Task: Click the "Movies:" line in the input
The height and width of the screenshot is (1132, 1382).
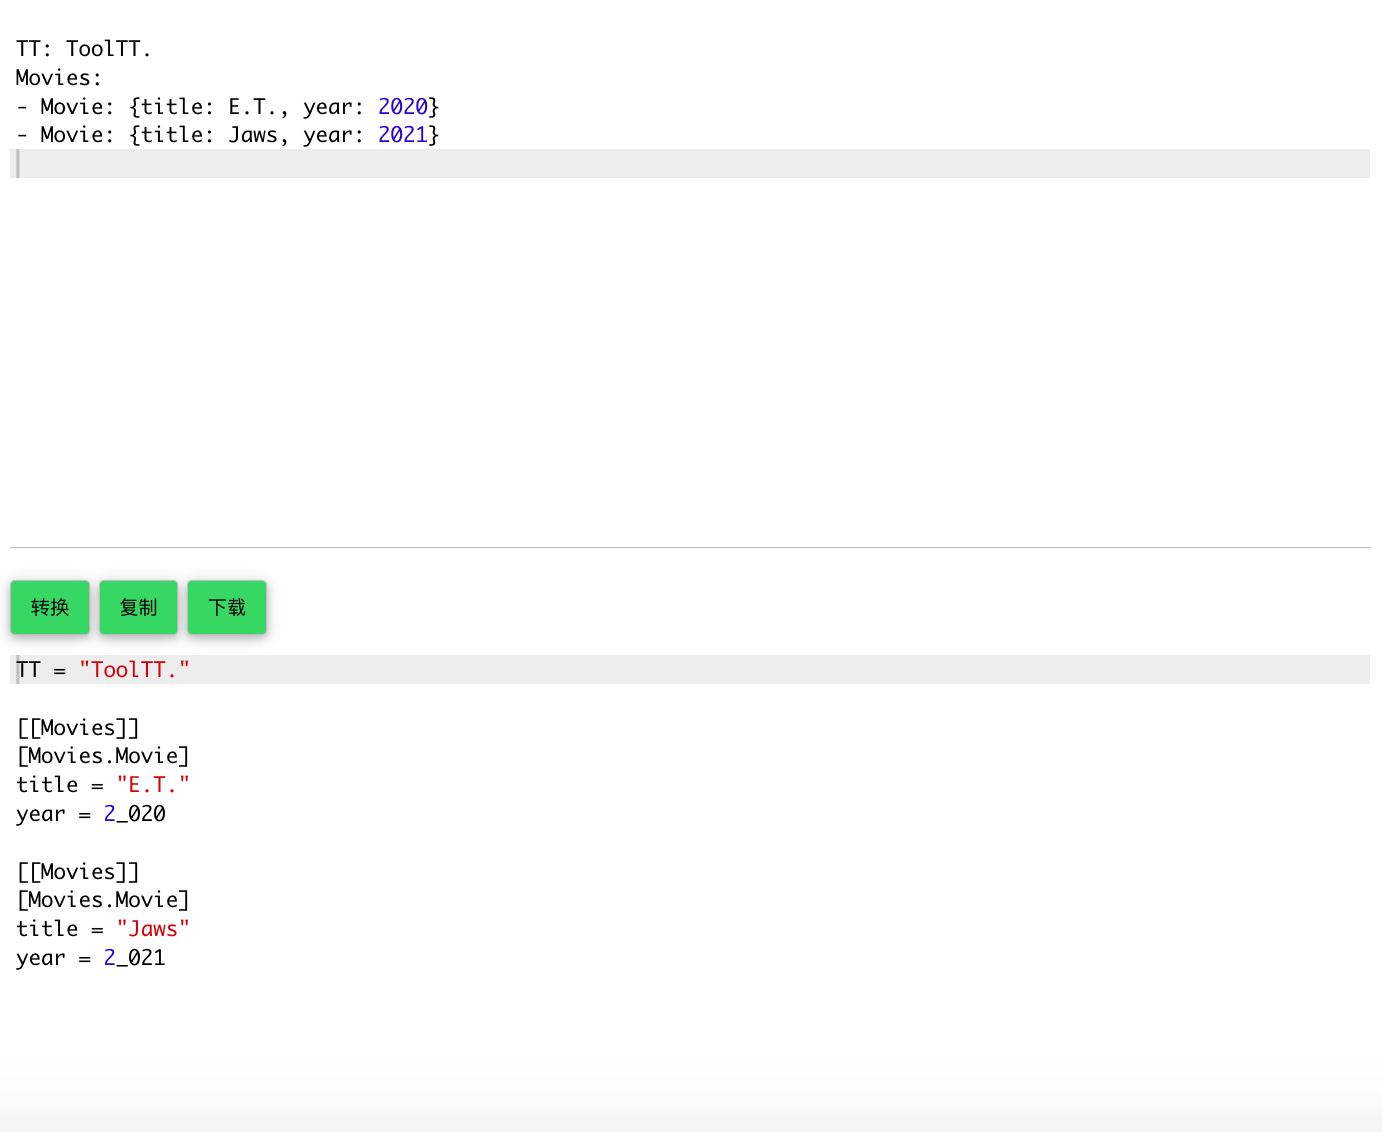Action: point(58,77)
